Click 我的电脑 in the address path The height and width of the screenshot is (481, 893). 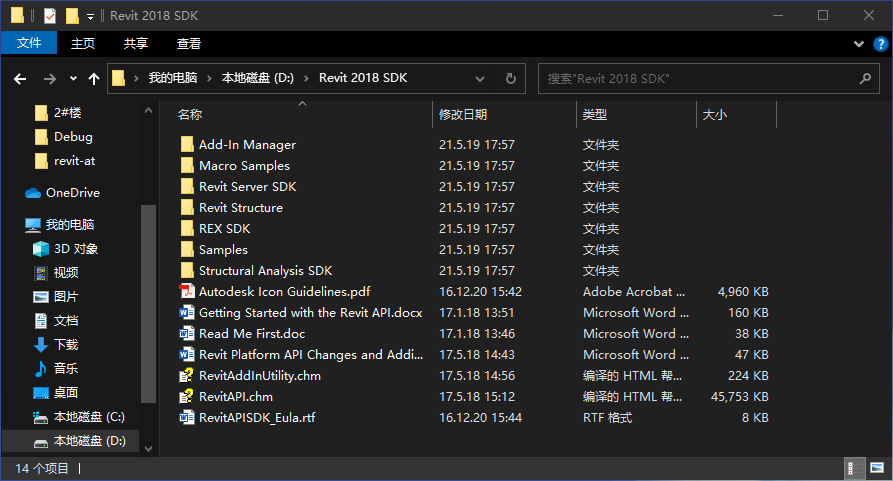point(173,78)
